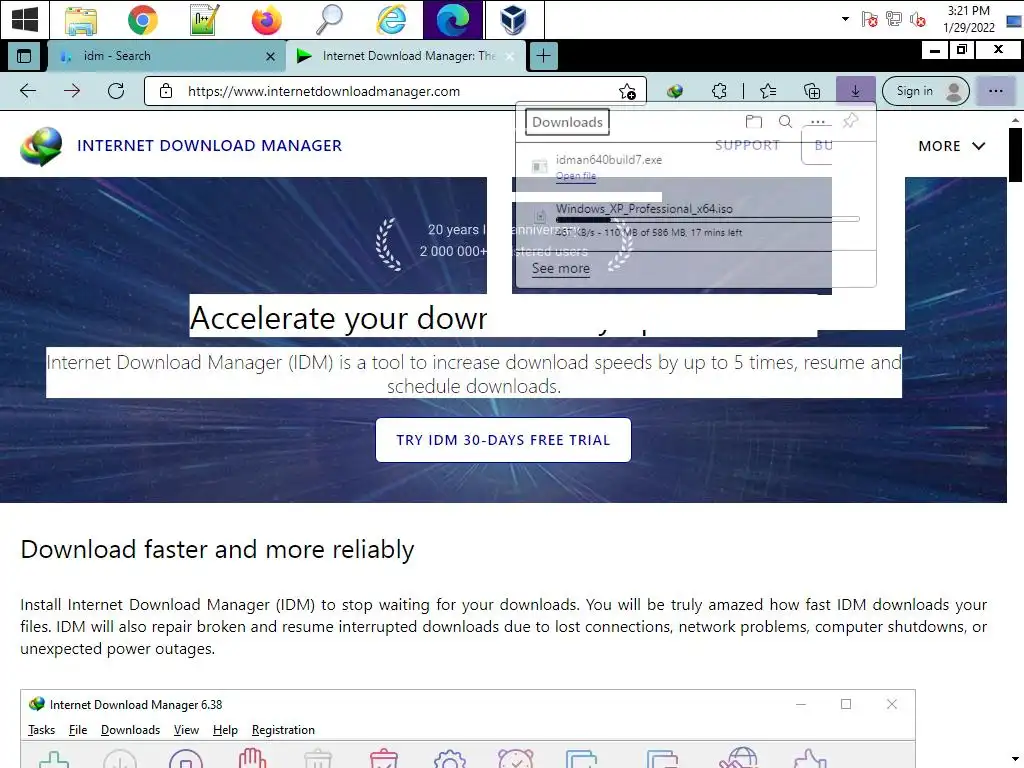Click the IDM 6.38 screenshot title bar icon

37,704
